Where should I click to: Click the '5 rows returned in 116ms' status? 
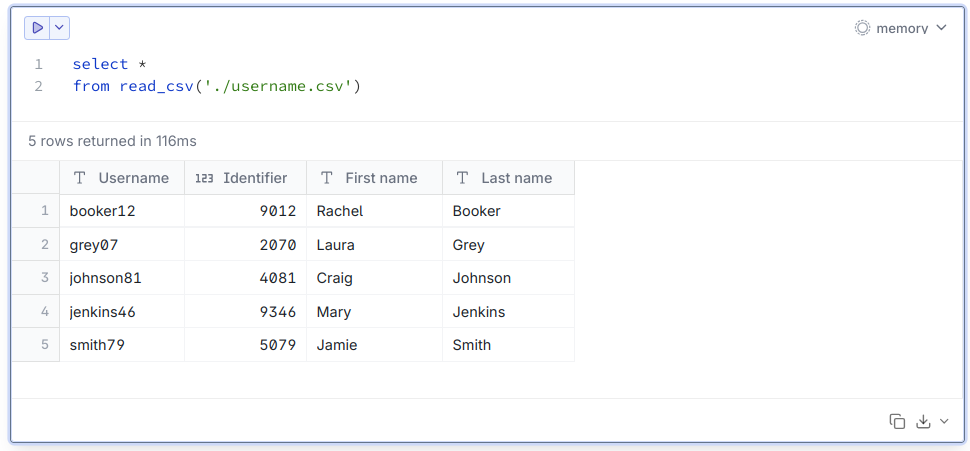112,141
